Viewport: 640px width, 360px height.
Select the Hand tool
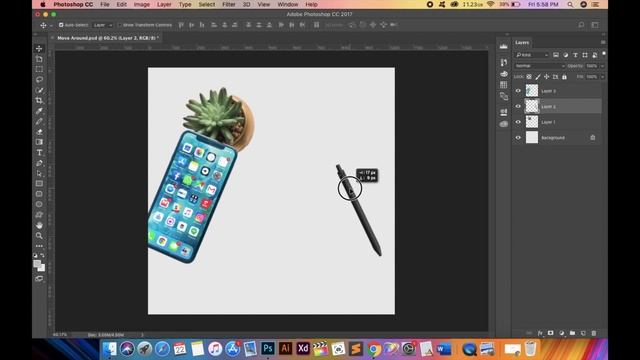click(x=39, y=225)
